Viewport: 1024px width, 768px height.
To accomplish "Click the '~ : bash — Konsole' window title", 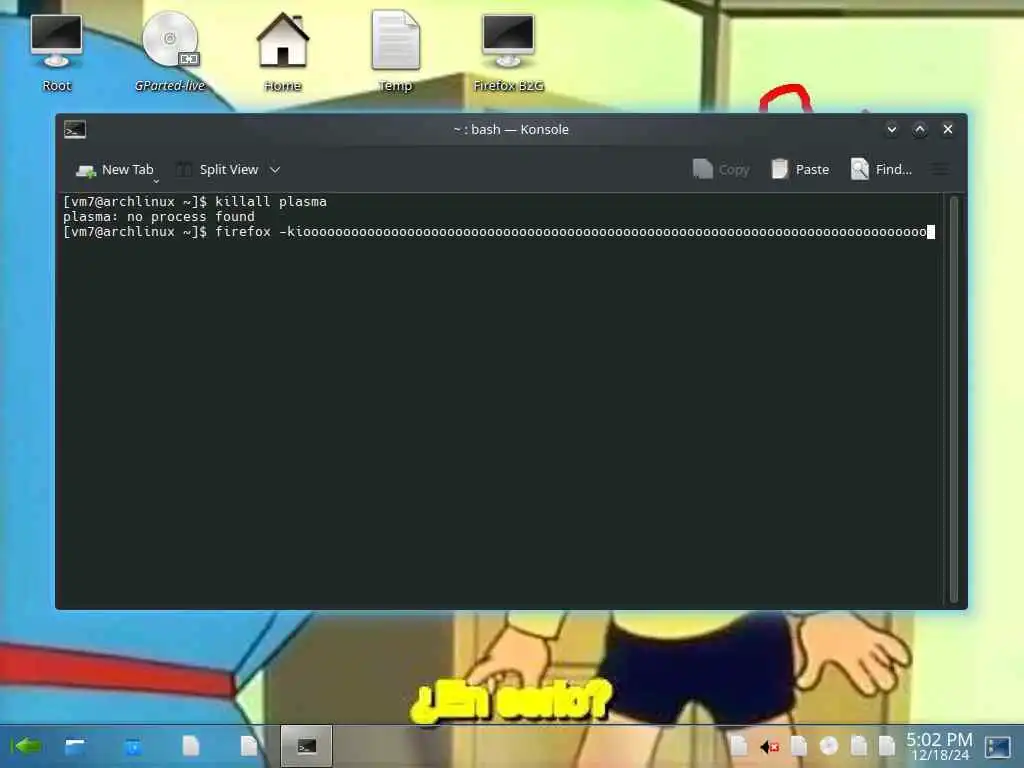I will pyautogui.click(x=511, y=129).
